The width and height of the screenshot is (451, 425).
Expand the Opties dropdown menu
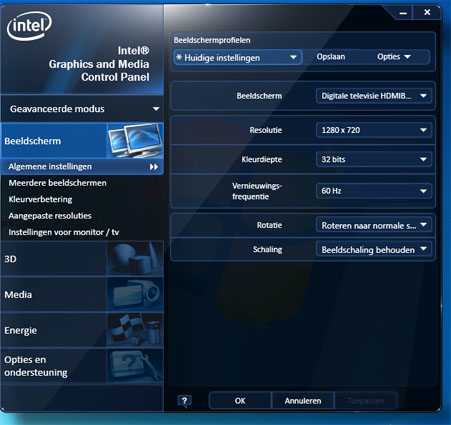(394, 57)
